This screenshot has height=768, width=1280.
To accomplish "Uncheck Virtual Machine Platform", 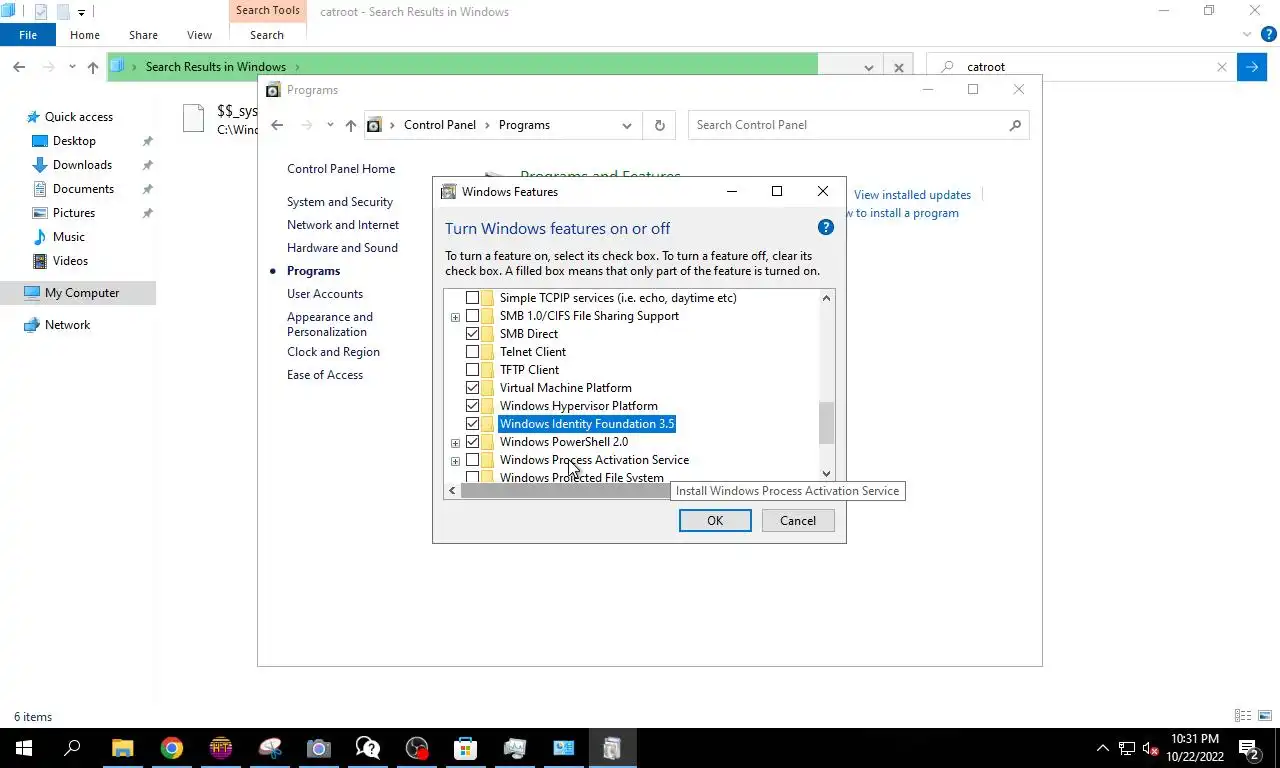I will (472, 388).
